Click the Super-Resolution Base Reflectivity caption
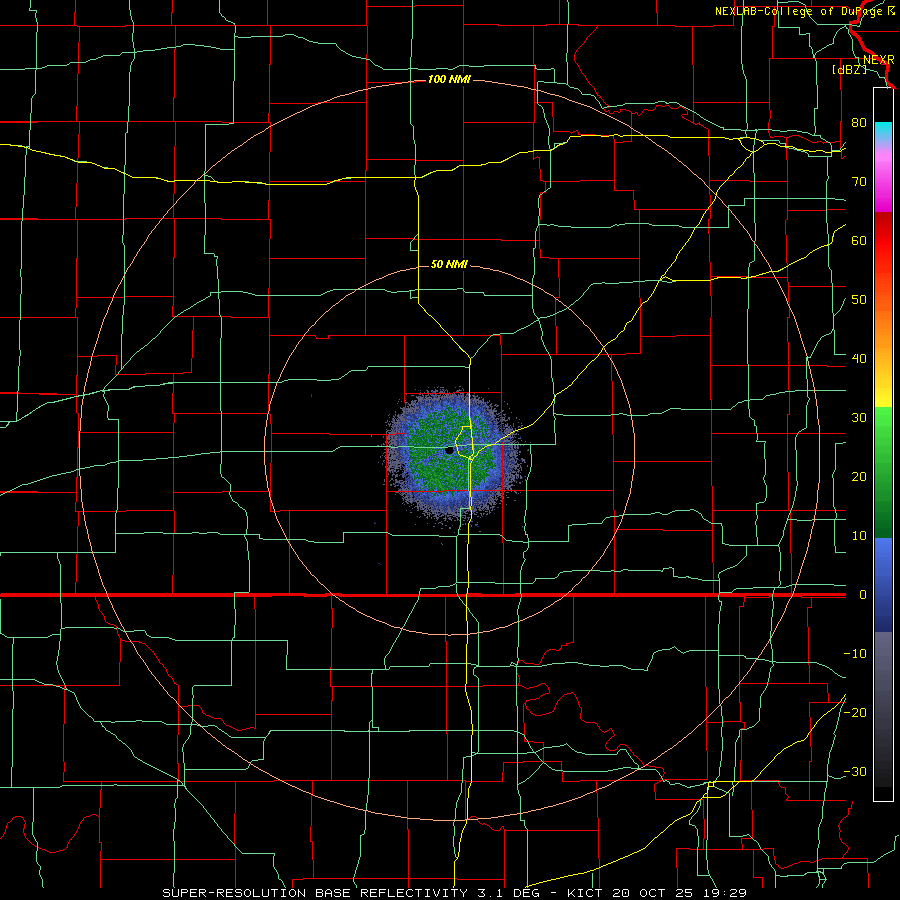Viewport: 900px width, 900px height. (x=315, y=893)
